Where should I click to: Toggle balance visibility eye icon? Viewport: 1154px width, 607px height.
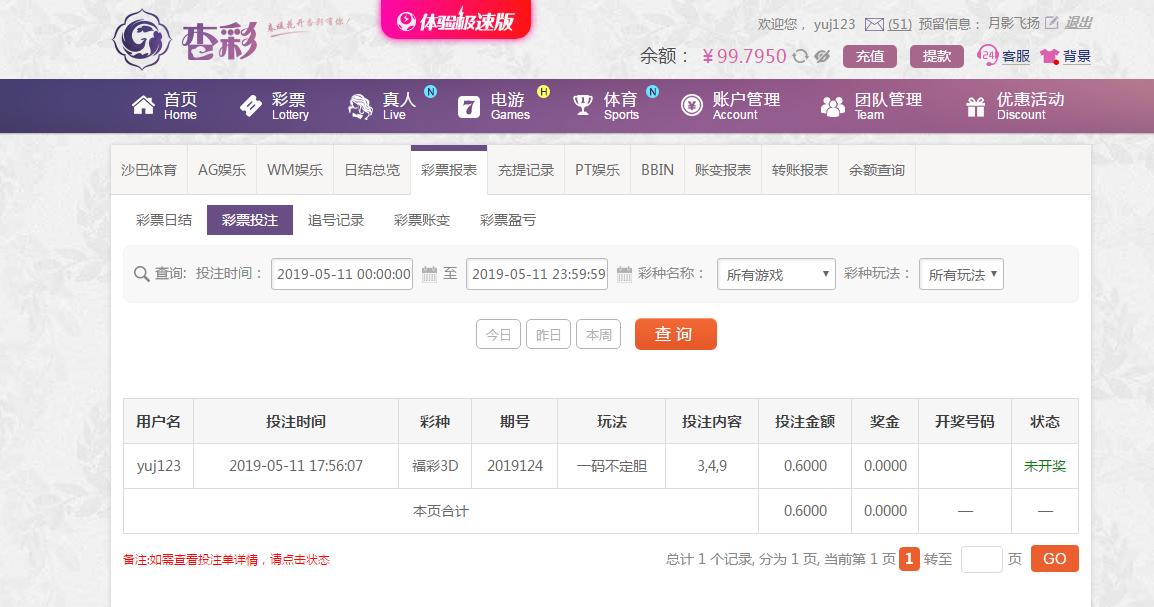tap(822, 57)
